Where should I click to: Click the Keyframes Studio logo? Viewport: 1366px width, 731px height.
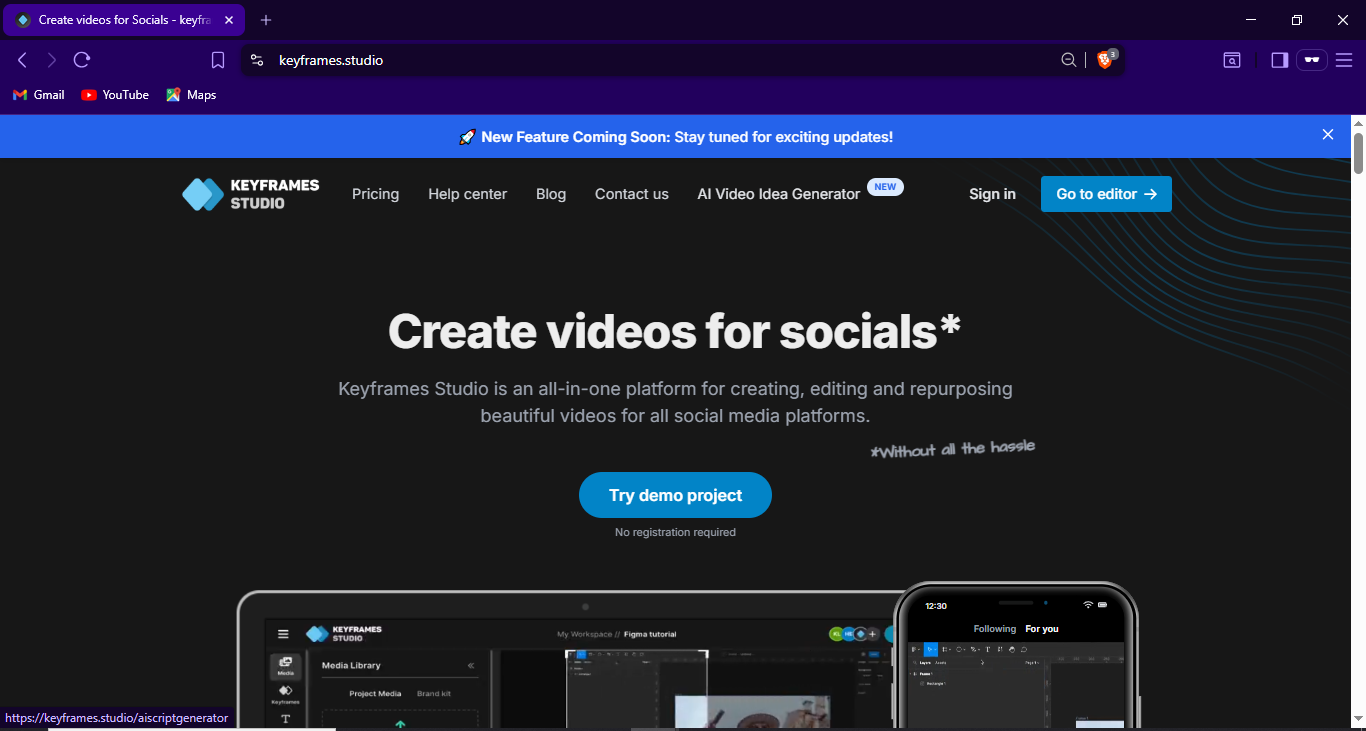[249, 193]
